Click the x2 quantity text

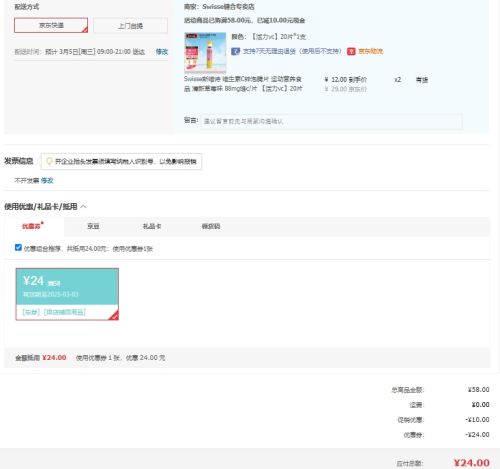[397, 80]
